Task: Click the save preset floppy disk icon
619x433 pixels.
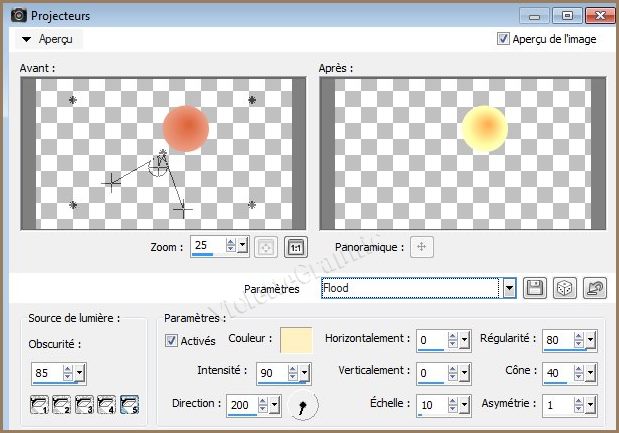Action: point(535,289)
